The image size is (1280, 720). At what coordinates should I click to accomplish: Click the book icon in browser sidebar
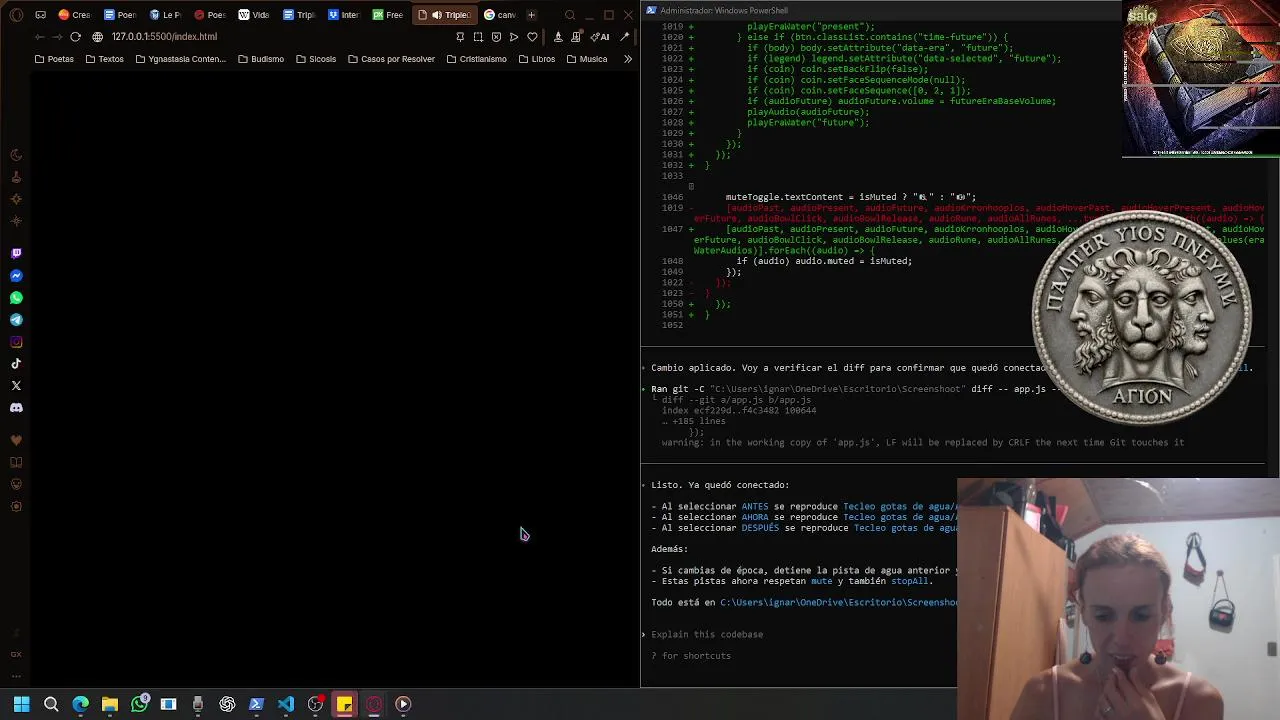[16, 462]
